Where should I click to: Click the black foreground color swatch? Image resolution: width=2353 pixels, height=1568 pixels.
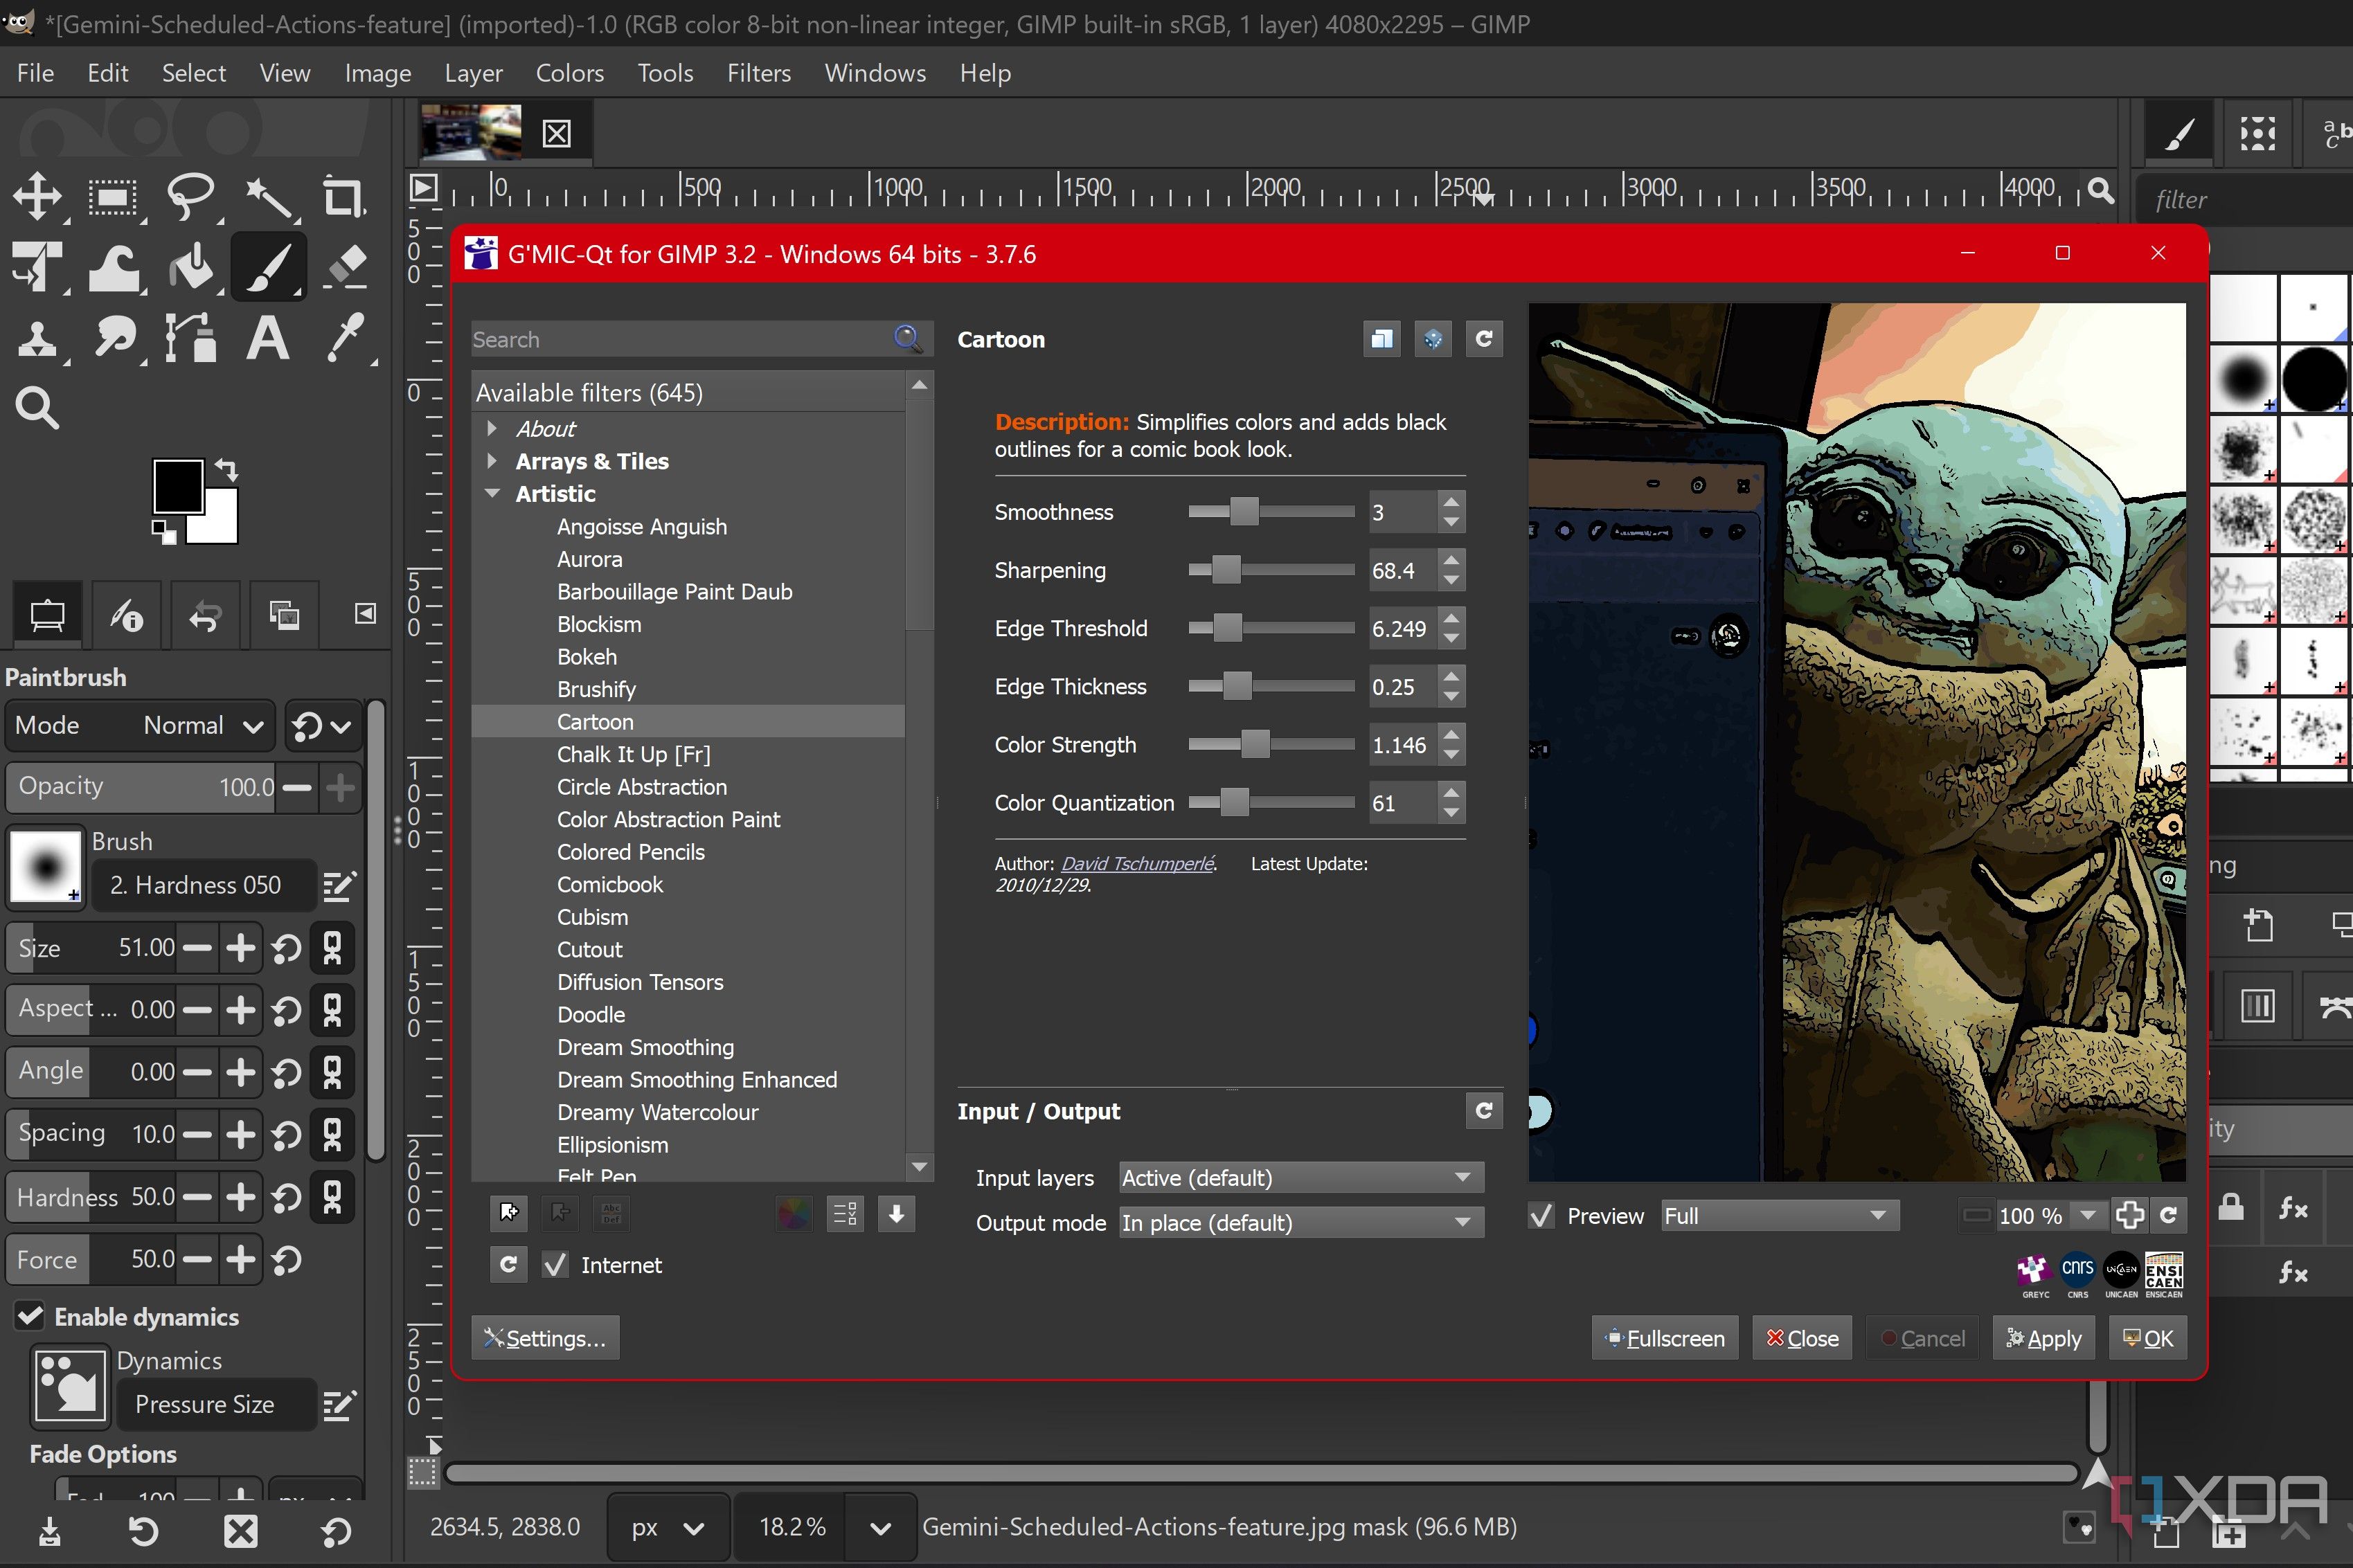[x=178, y=486]
